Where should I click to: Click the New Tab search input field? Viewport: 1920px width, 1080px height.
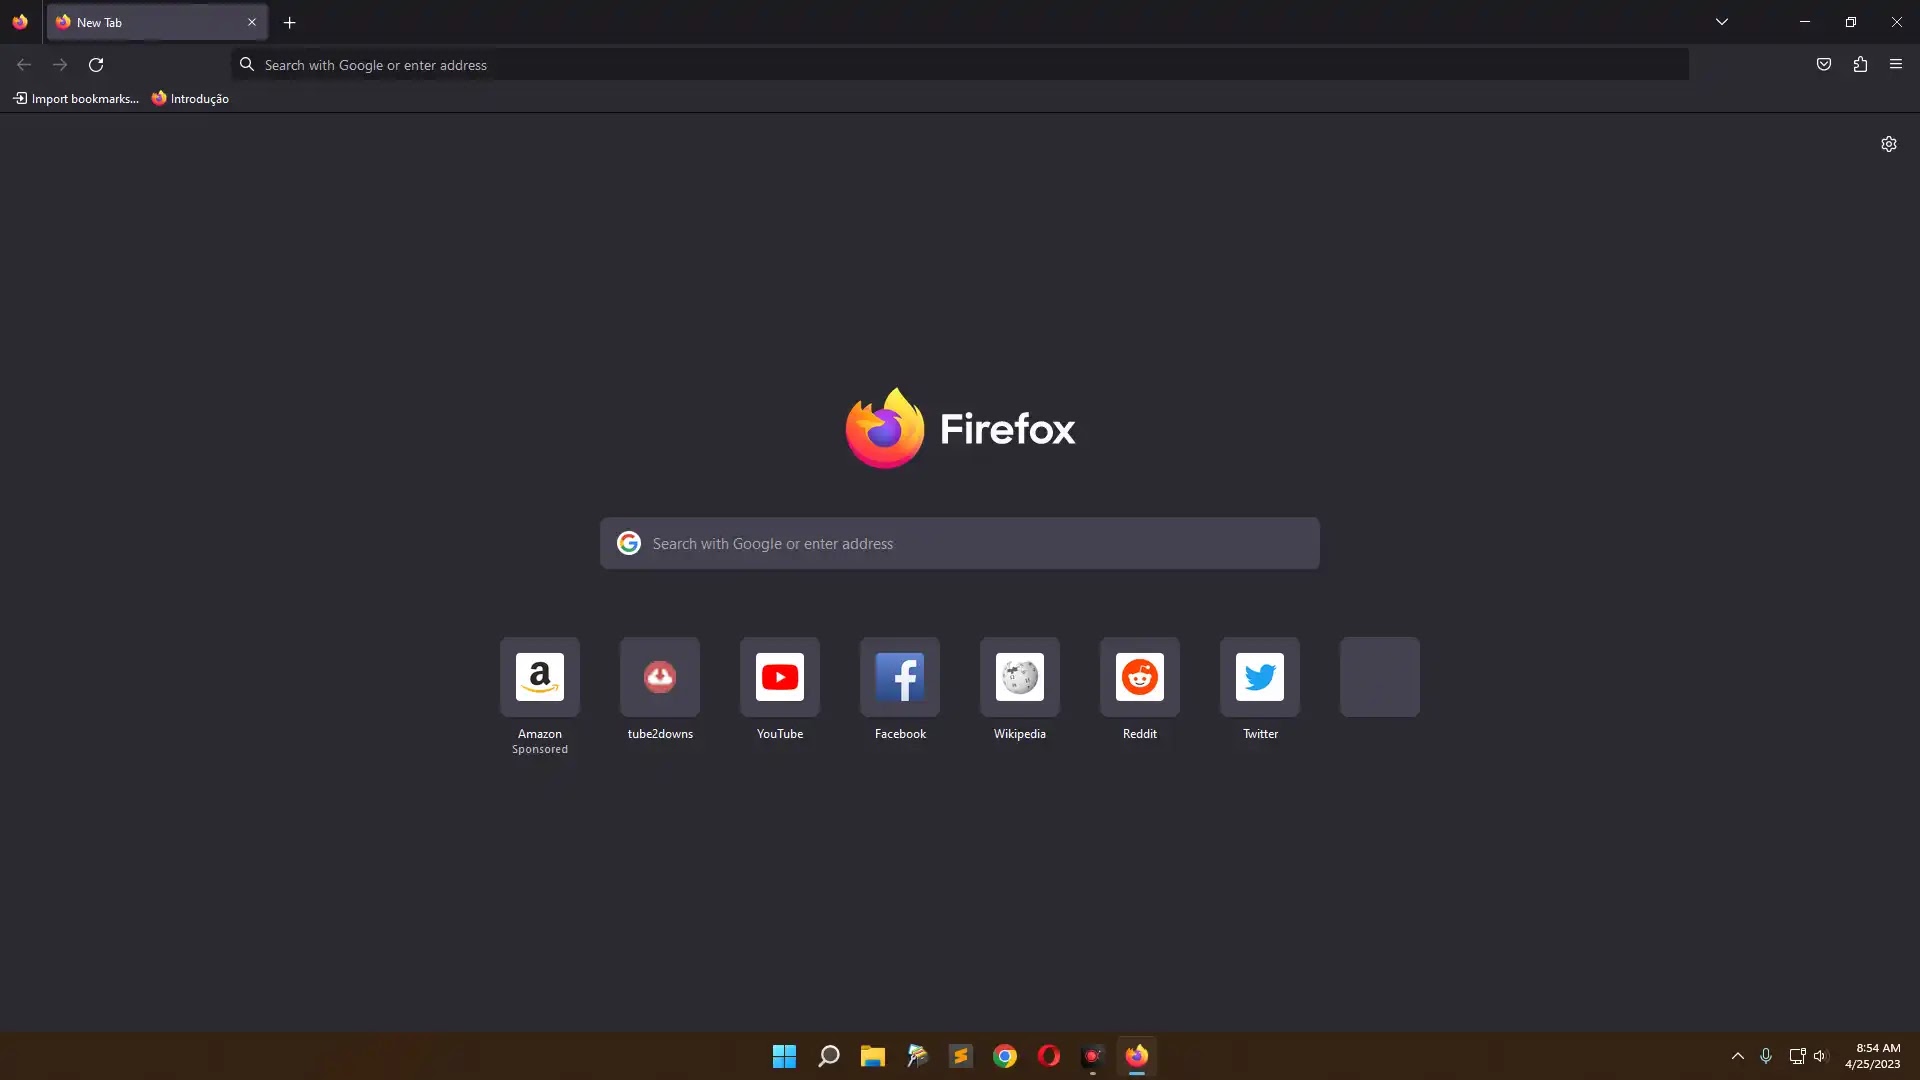point(959,543)
